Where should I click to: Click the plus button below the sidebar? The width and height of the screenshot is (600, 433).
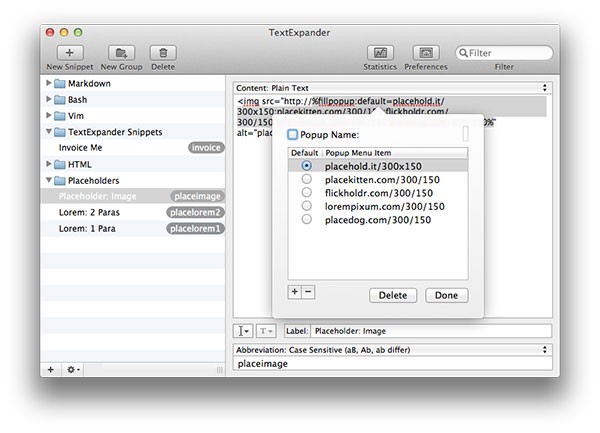(x=51, y=370)
